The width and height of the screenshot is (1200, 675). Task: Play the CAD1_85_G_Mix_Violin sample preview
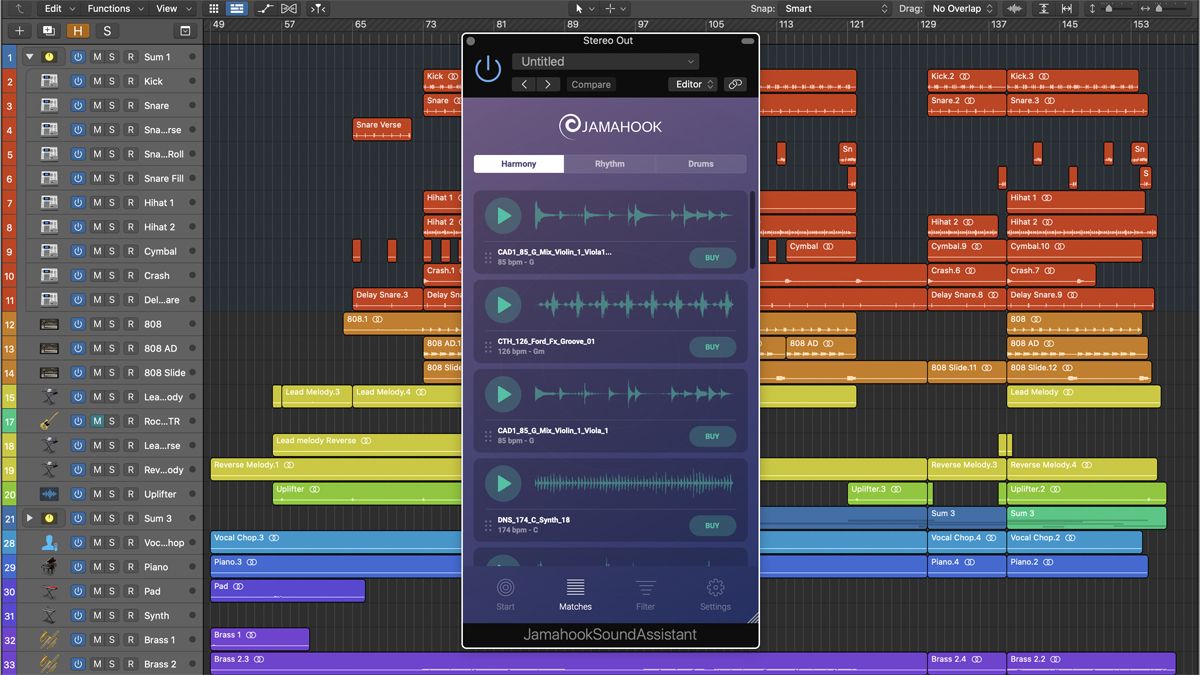[503, 215]
